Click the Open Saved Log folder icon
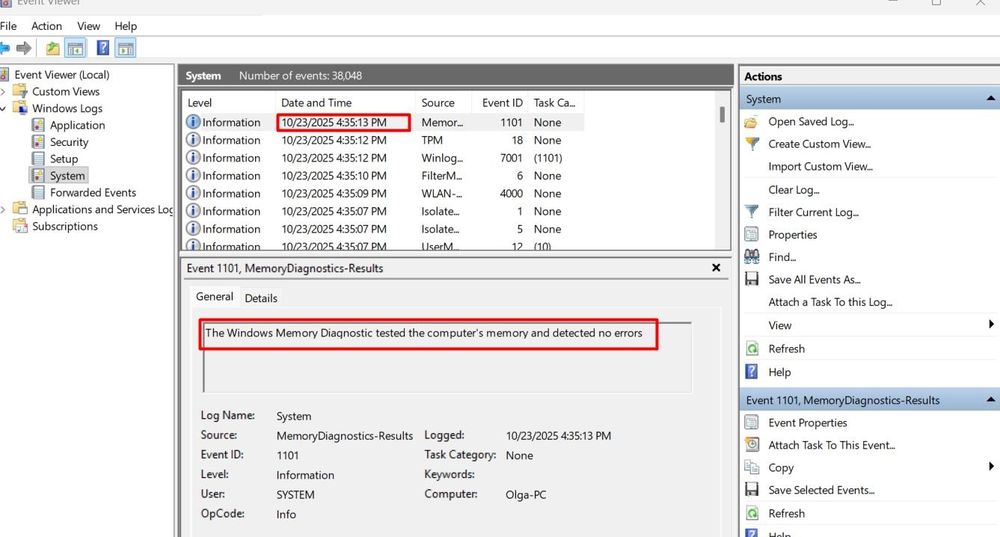The height and width of the screenshot is (537, 1000). coord(752,122)
